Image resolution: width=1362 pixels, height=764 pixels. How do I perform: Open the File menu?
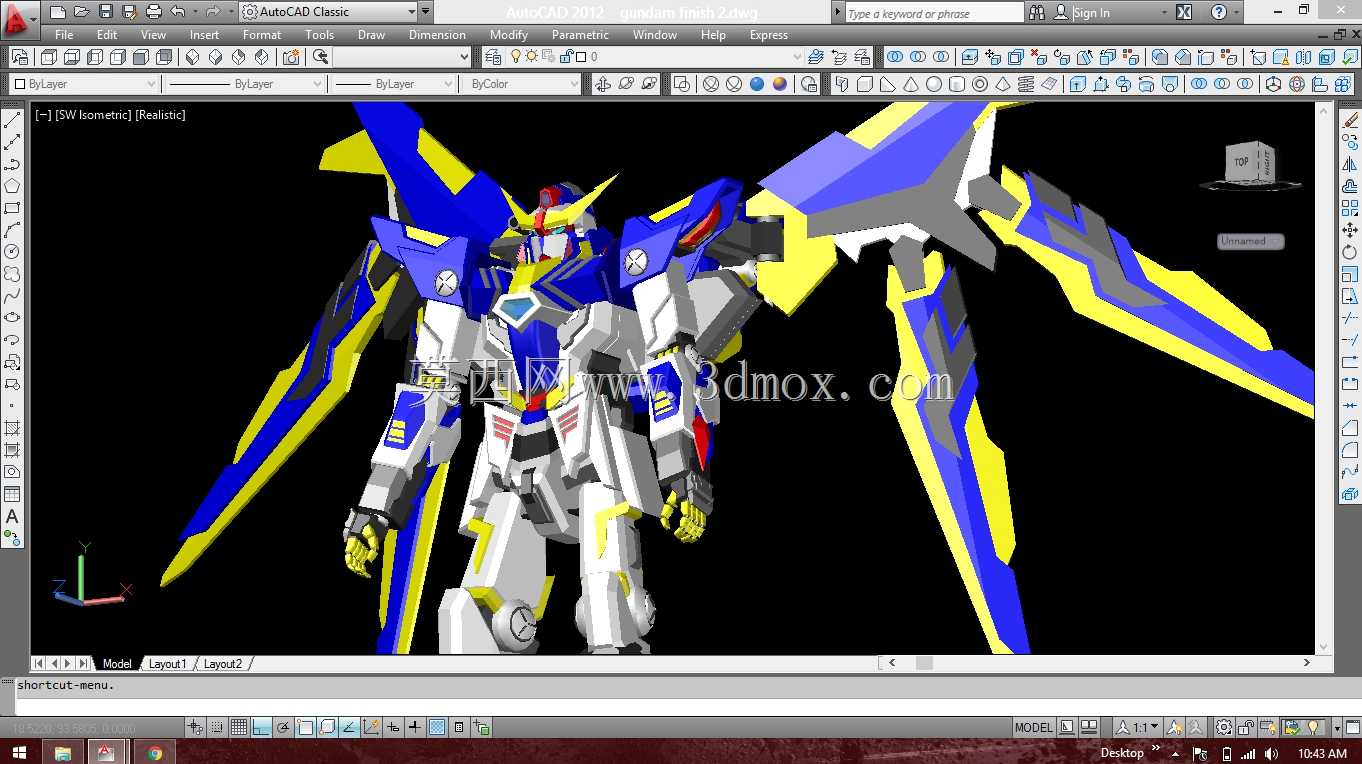click(x=64, y=35)
